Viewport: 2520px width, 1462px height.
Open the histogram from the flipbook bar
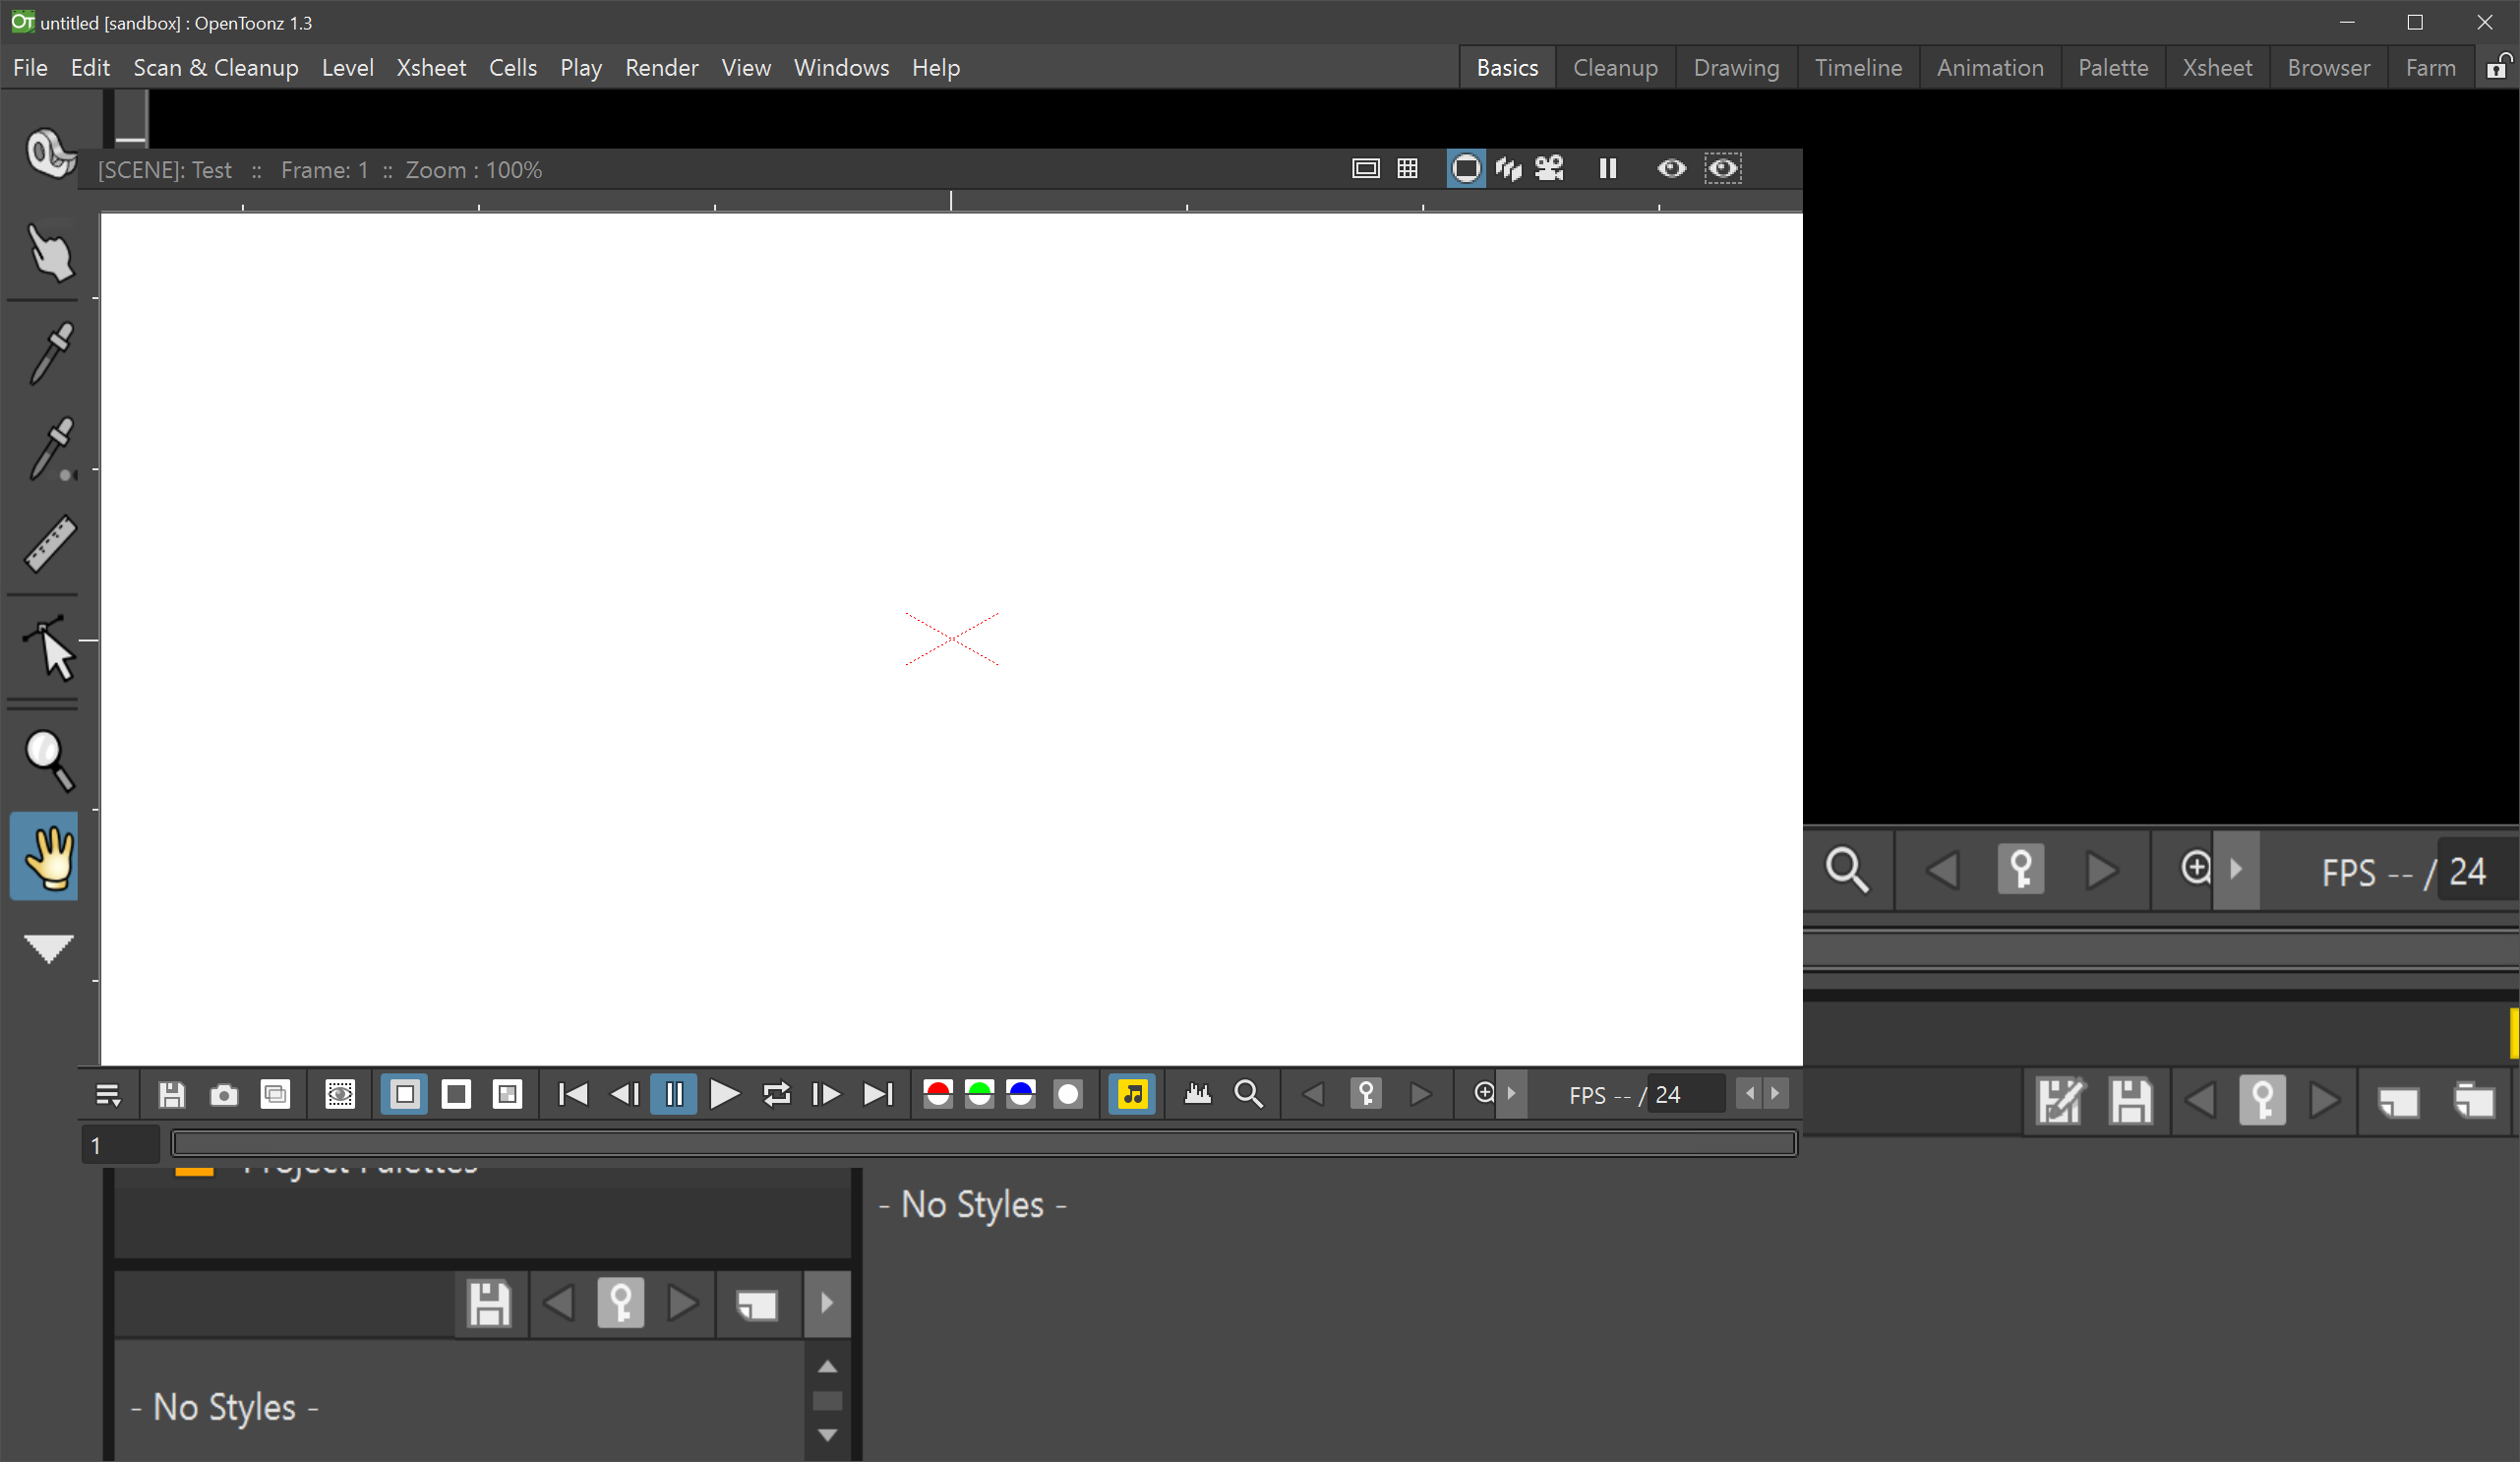tap(1198, 1094)
